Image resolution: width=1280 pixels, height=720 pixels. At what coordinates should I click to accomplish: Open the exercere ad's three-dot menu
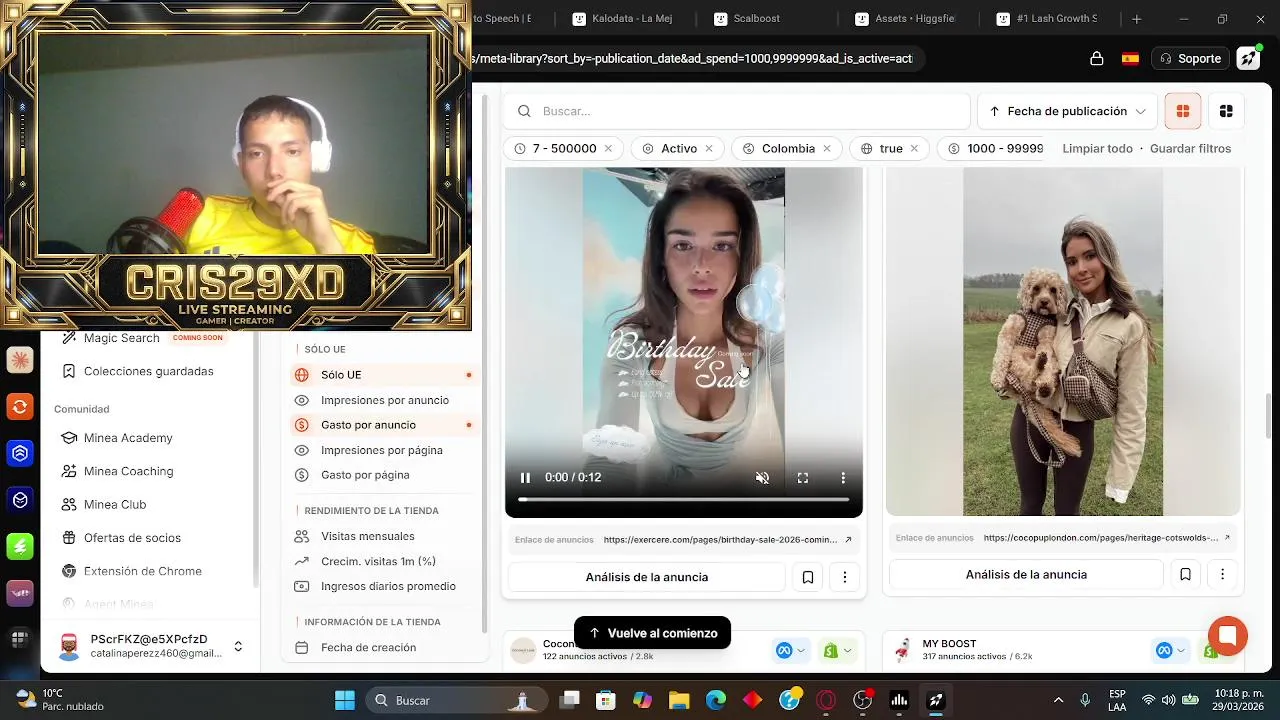[845, 577]
